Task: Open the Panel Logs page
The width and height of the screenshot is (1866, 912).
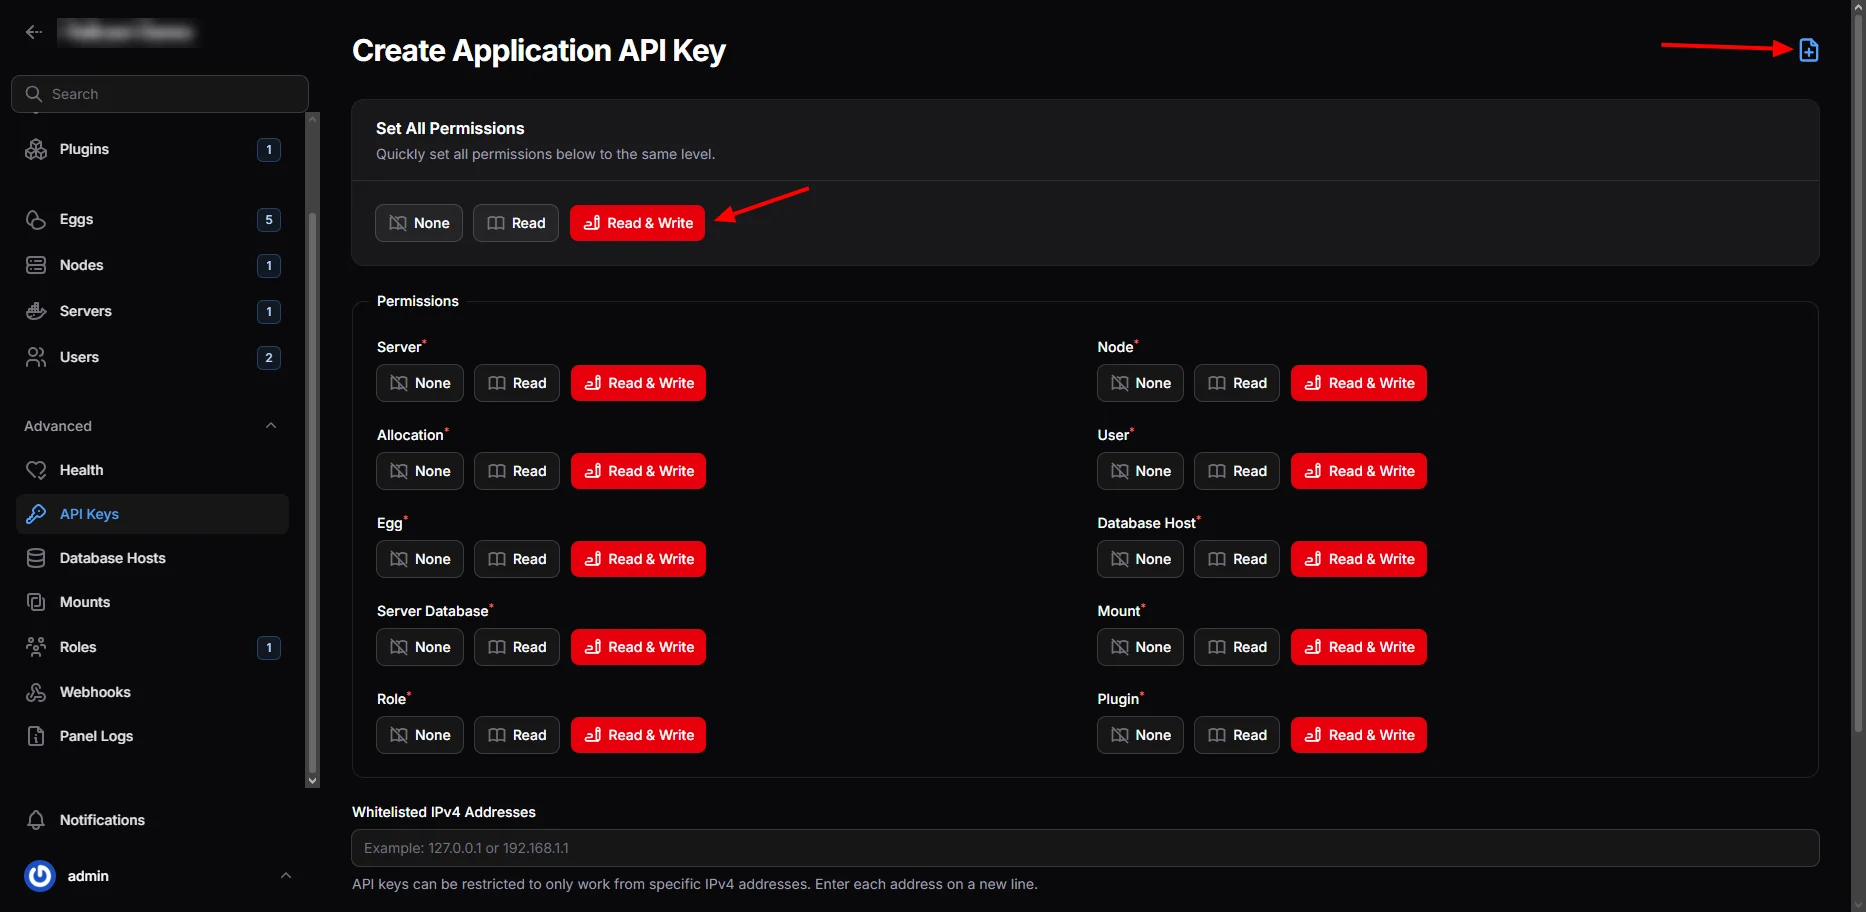Action: (x=153, y=736)
